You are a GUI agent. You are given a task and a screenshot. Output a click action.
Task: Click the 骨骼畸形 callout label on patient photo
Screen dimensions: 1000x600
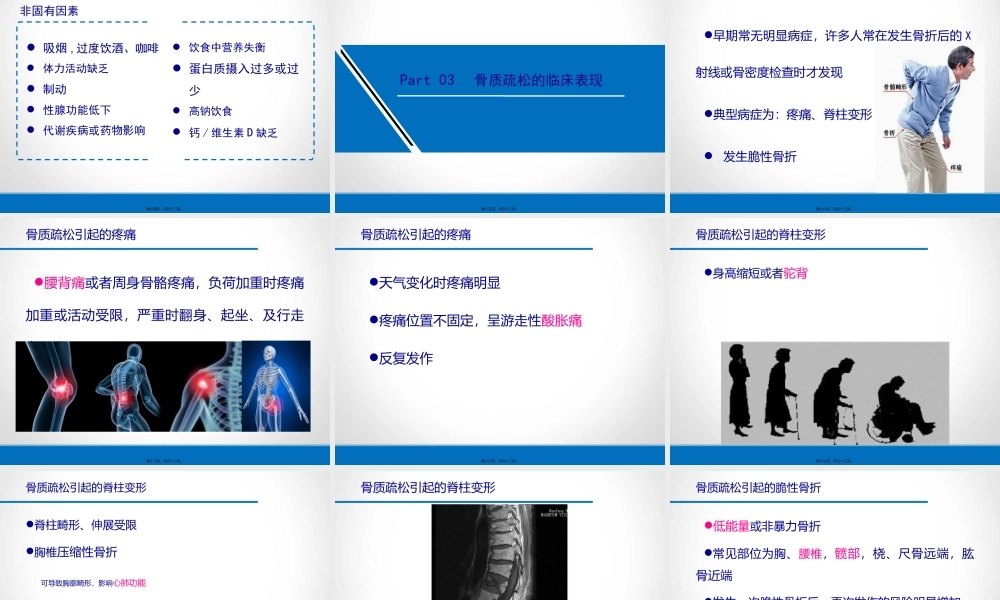895,86
